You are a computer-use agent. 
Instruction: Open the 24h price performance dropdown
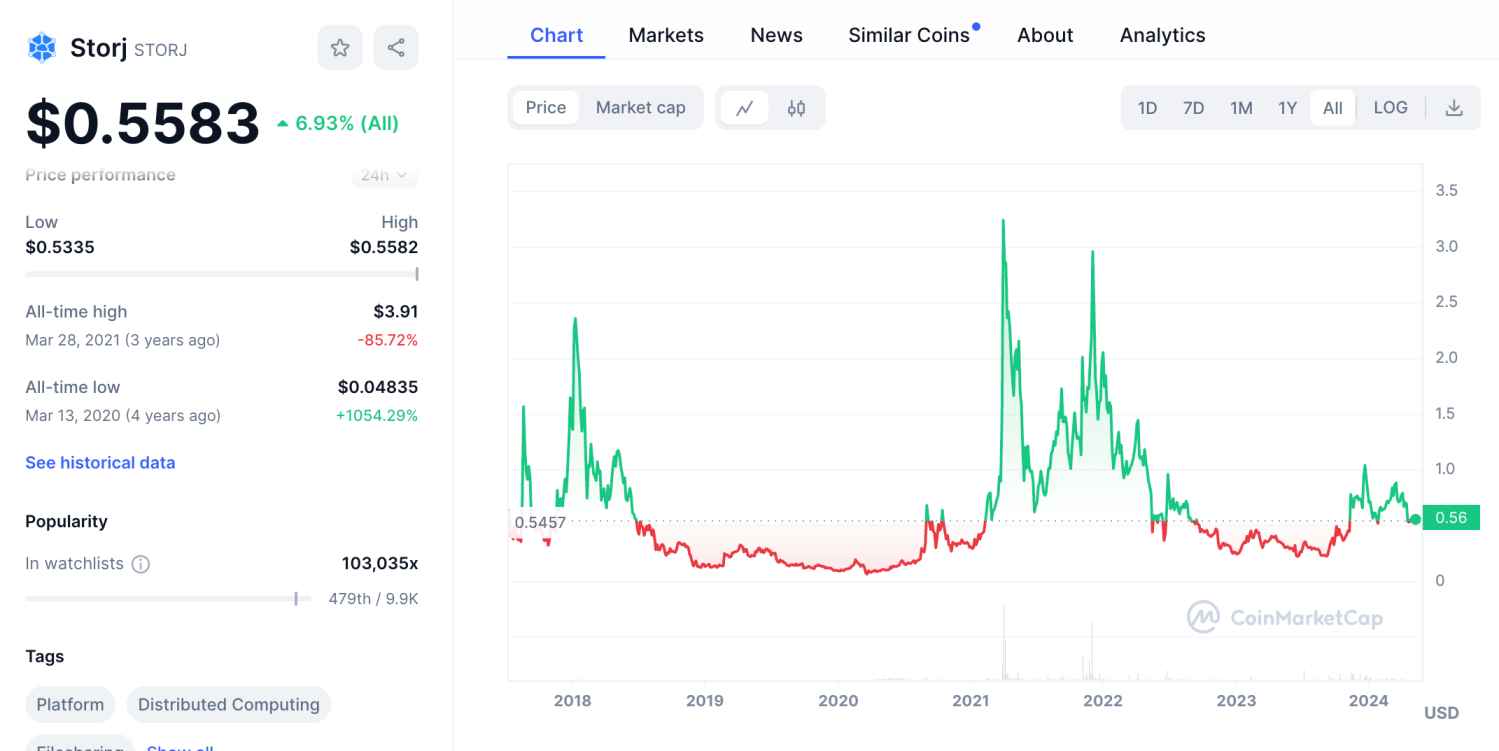pos(385,175)
